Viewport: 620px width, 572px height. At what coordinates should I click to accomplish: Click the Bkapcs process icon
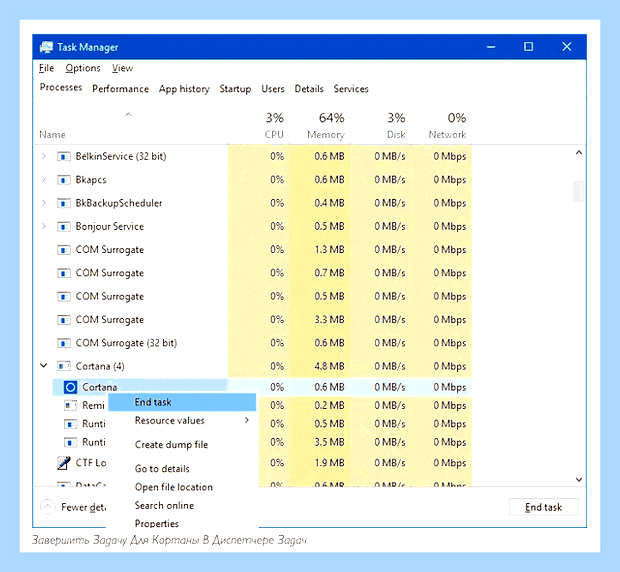64,180
